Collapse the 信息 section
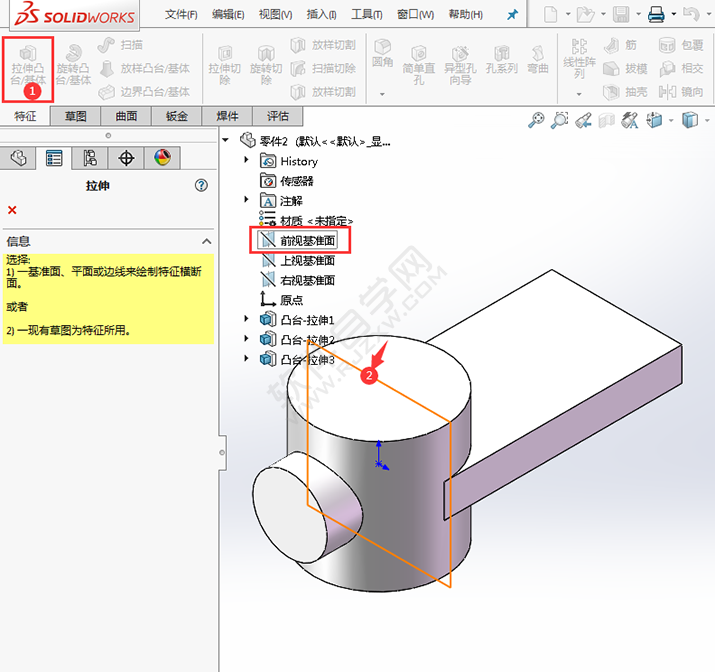Image resolution: width=715 pixels, height=672 pixels. pos(207,241)
